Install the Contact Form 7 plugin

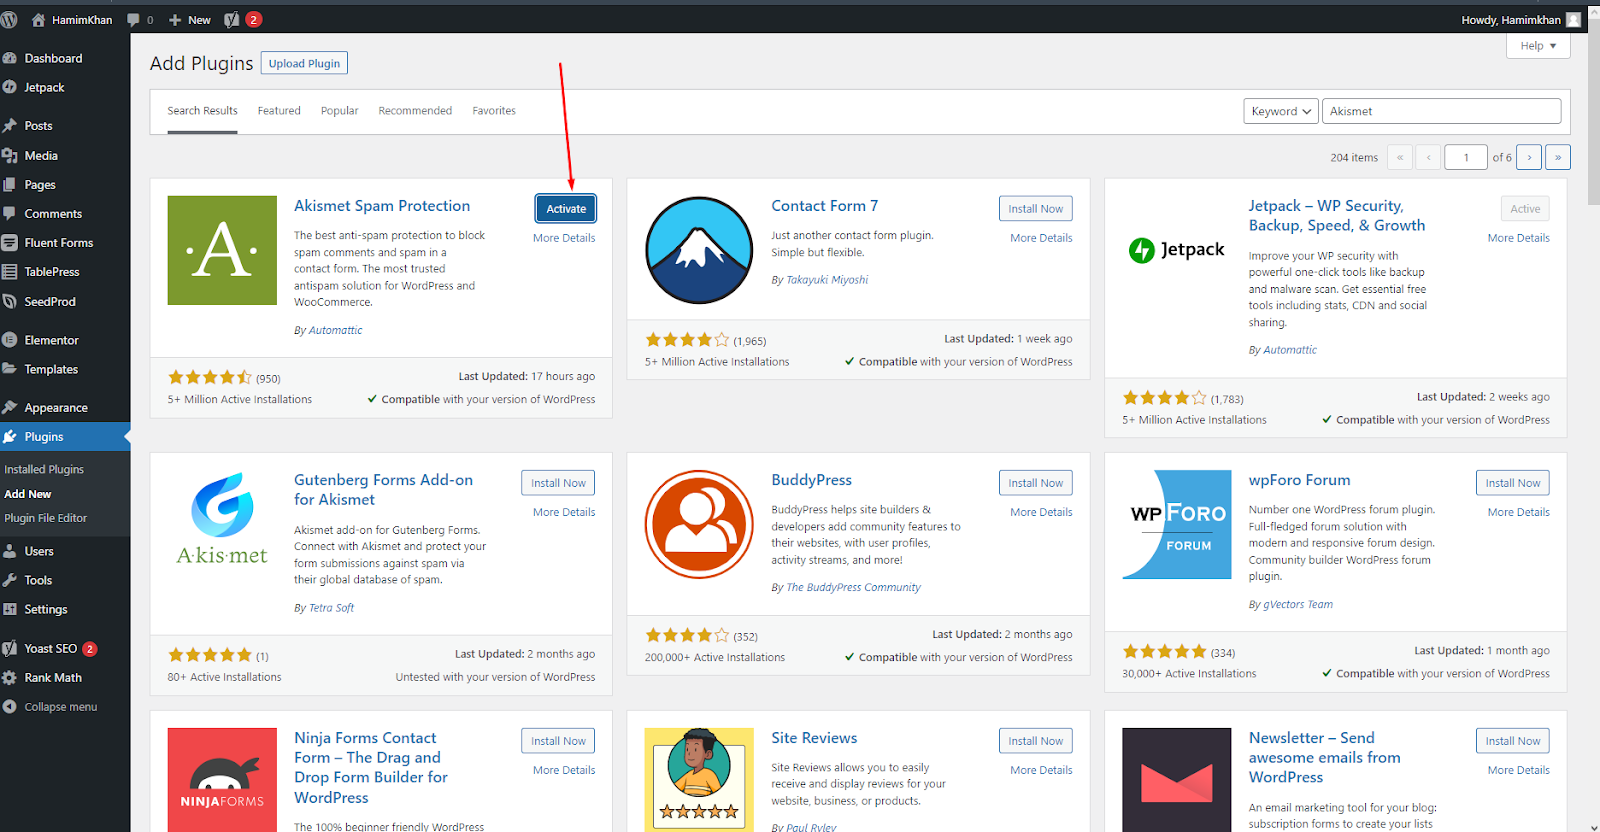pyautogui.click(x=1036, y=209)
